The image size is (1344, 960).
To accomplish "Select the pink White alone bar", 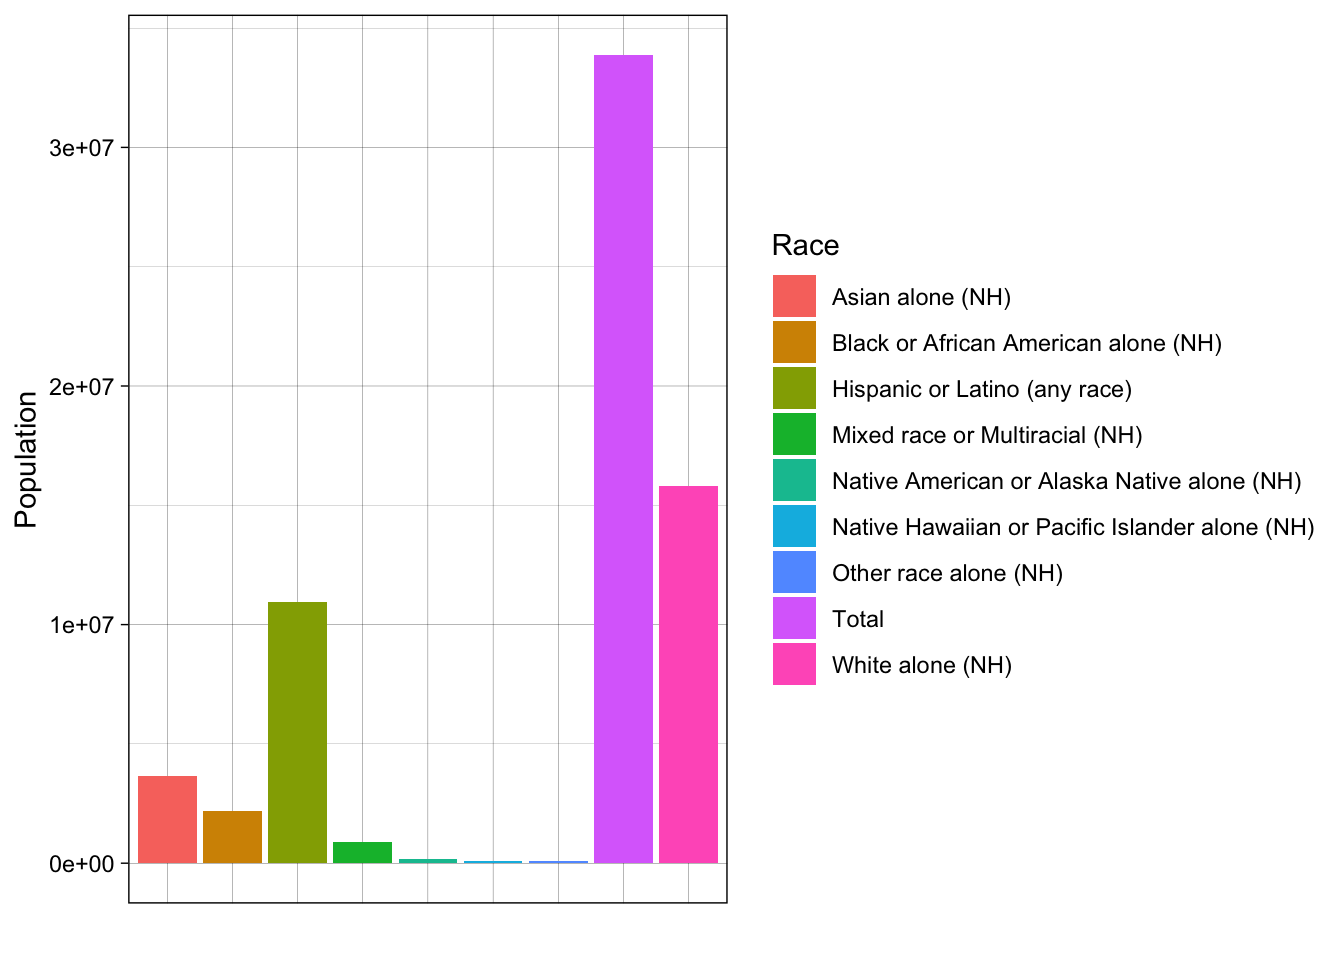I will pyautogui.click(x=688, y=674).
